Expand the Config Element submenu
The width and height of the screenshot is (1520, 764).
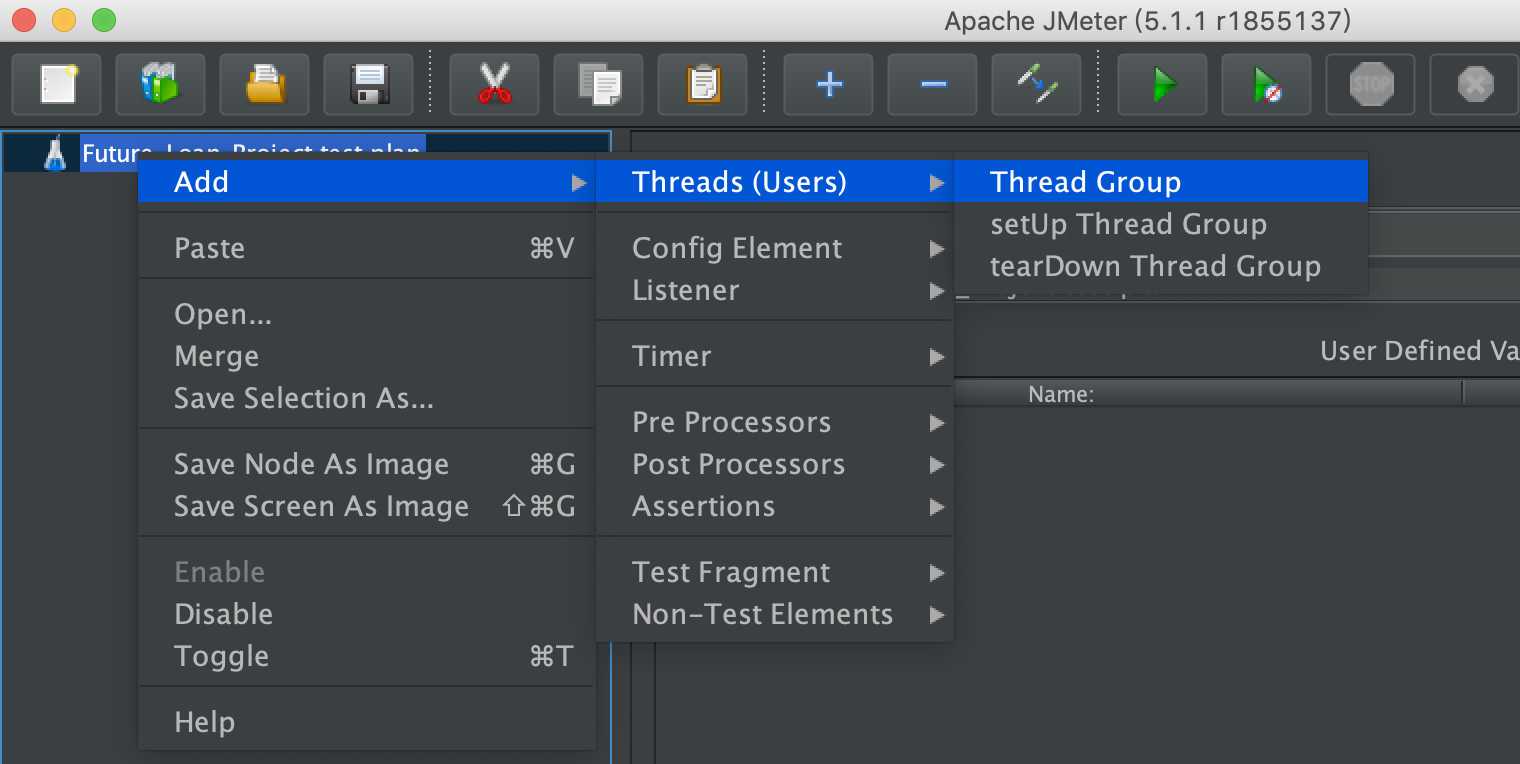pos(775,248)
